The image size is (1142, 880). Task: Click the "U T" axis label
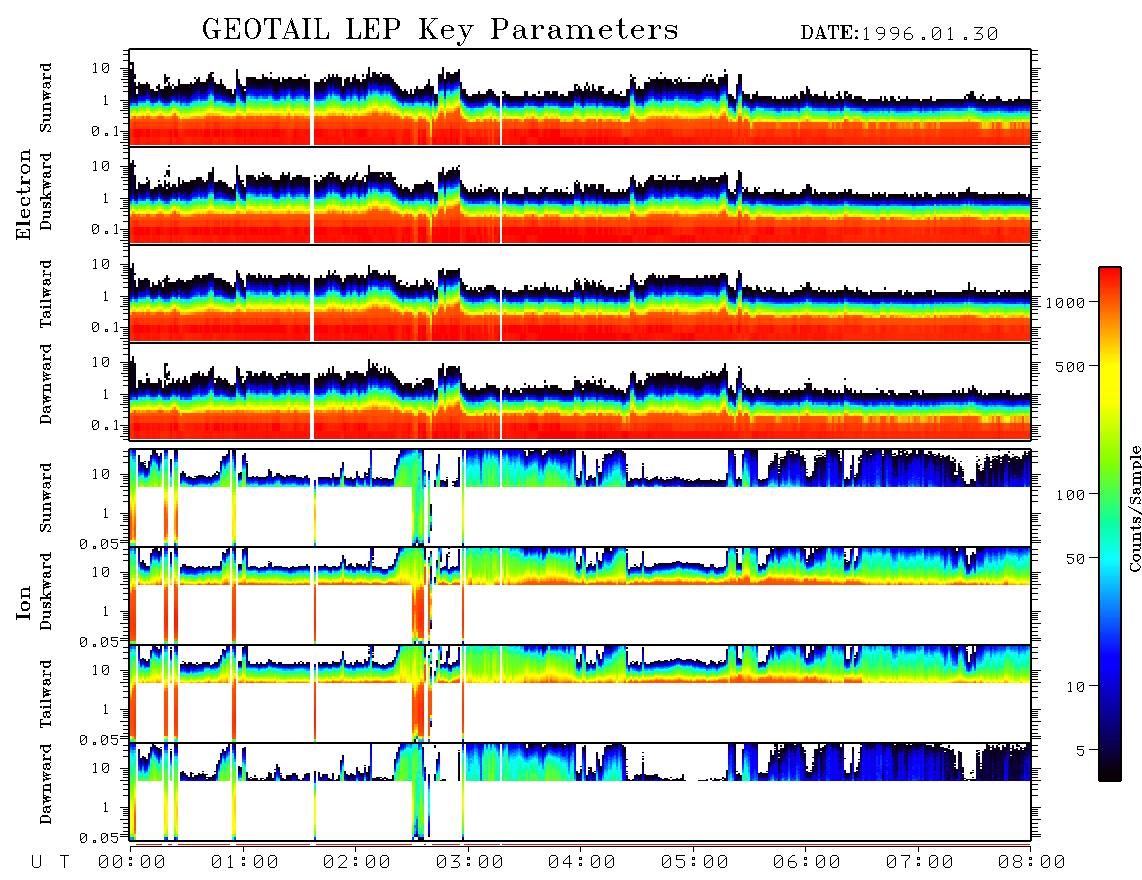50,862
